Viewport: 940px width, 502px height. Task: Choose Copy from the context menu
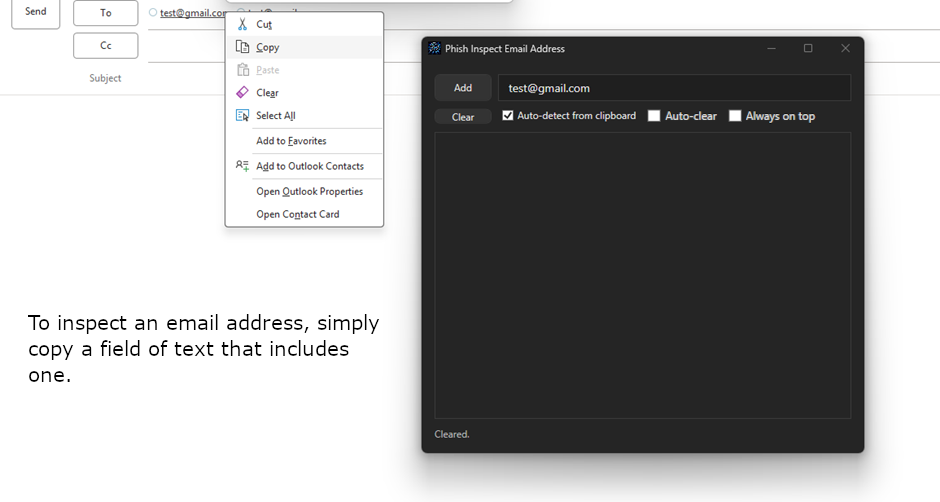tap(305, 47)
